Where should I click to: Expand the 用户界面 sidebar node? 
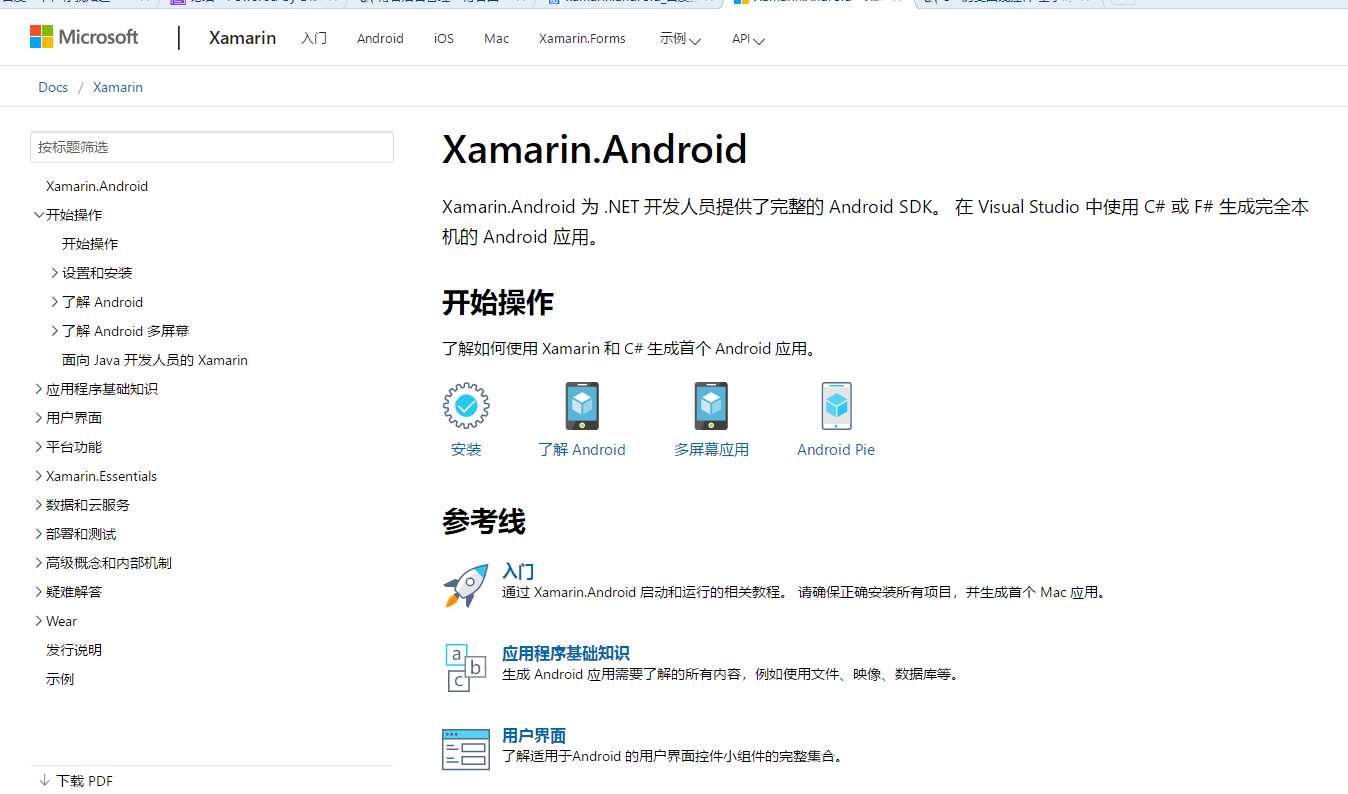coord(39,418)
